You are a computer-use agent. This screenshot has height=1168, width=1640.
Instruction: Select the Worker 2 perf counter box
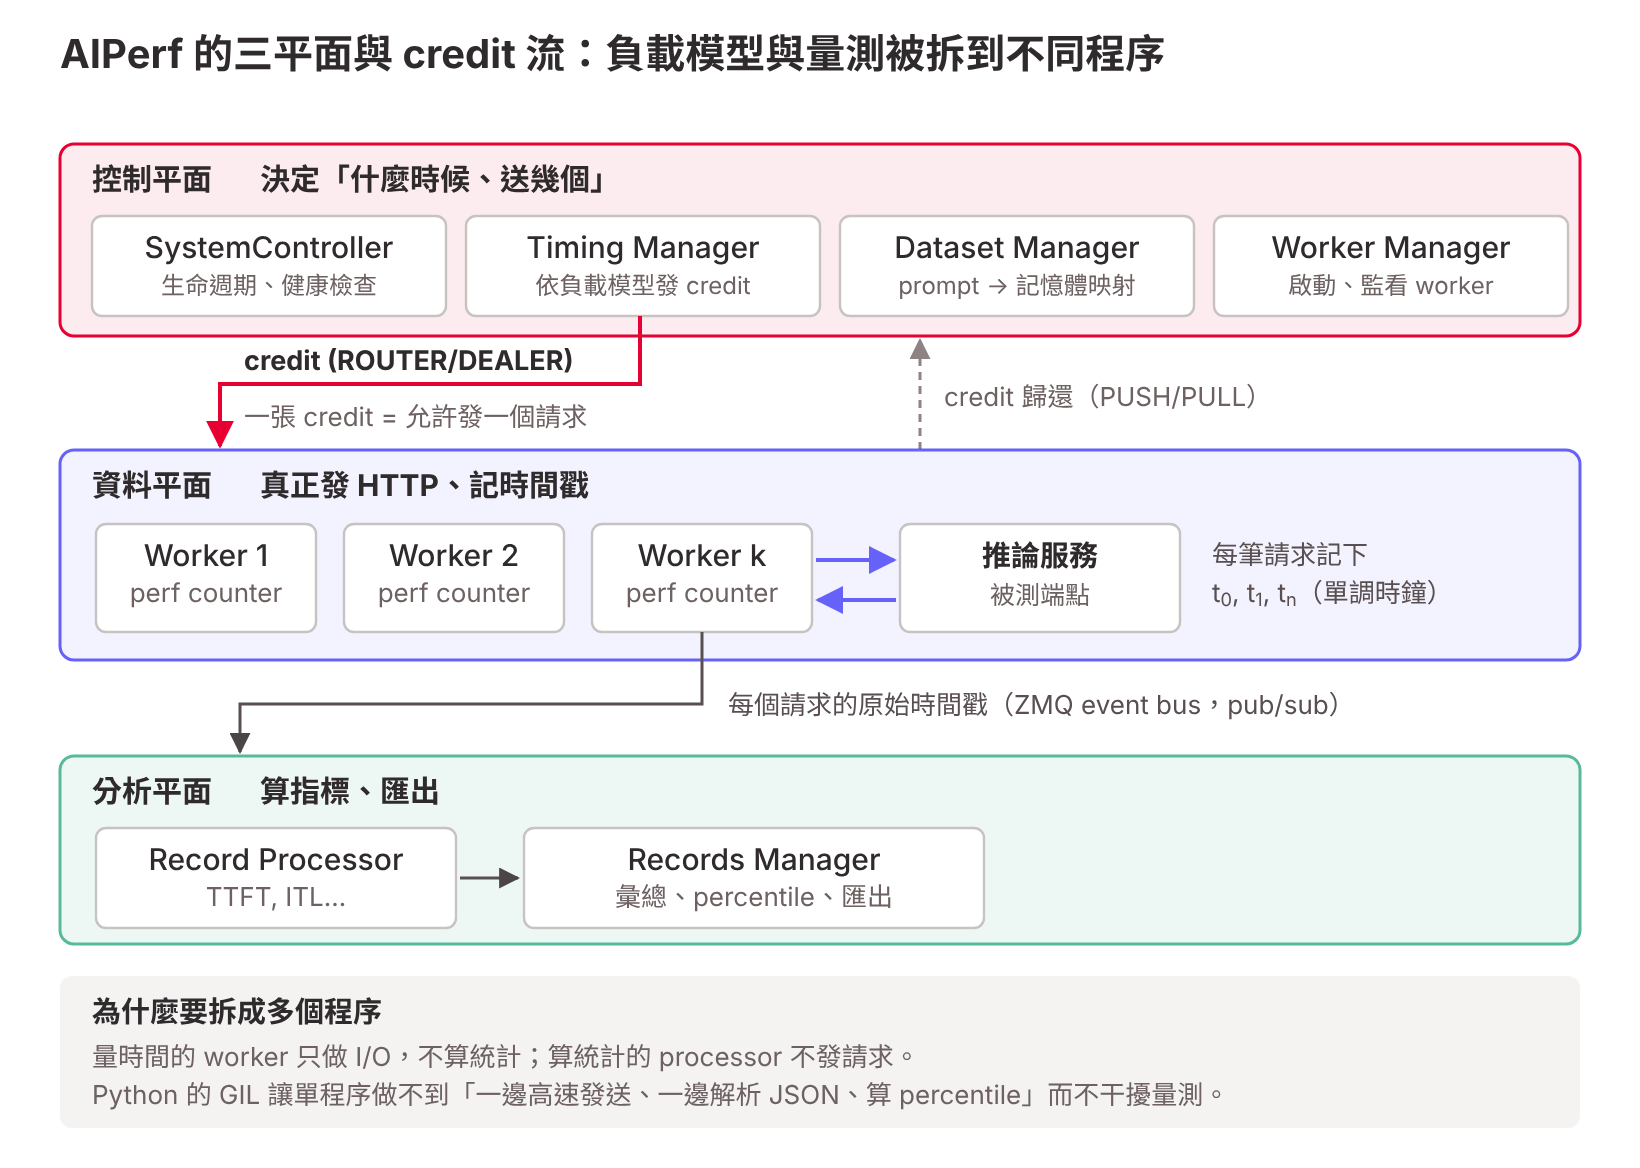click(x=454, y=578)
